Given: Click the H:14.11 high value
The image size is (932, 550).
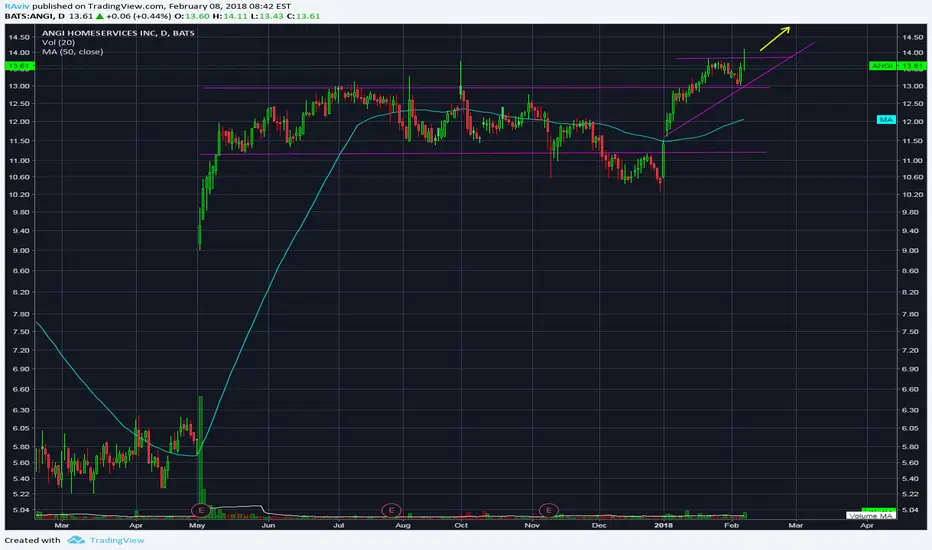Looking at the screenshot, I should click(x=230, y=16).
